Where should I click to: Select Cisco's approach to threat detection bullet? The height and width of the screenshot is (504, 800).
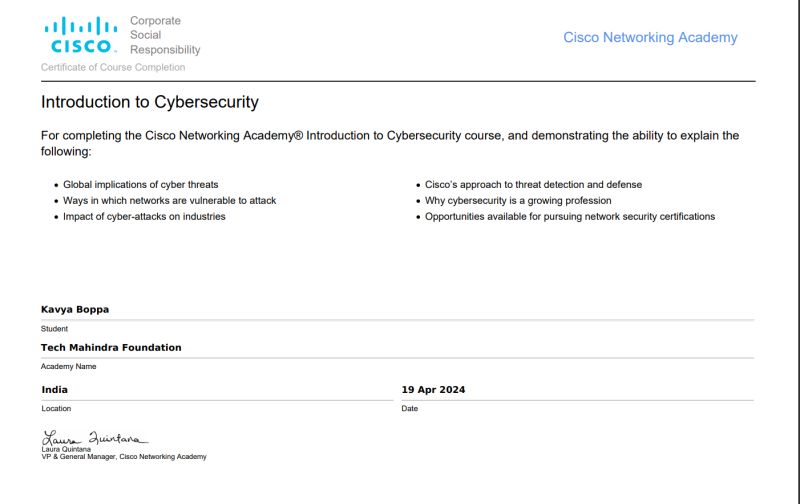click(x=533, y=185)
